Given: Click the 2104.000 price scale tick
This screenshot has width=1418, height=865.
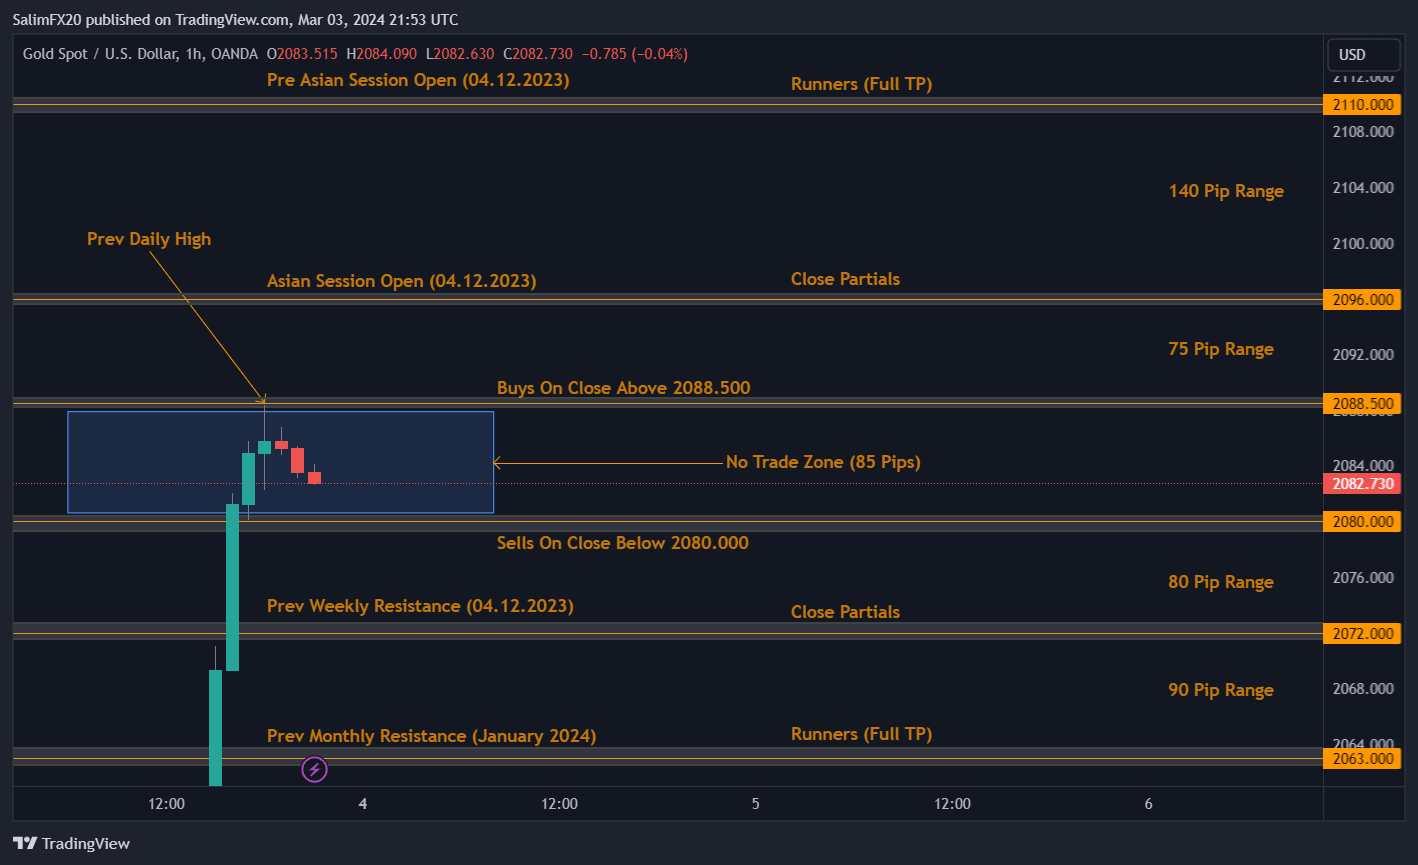Looking at the screenshot, I should pos(1361,188).
